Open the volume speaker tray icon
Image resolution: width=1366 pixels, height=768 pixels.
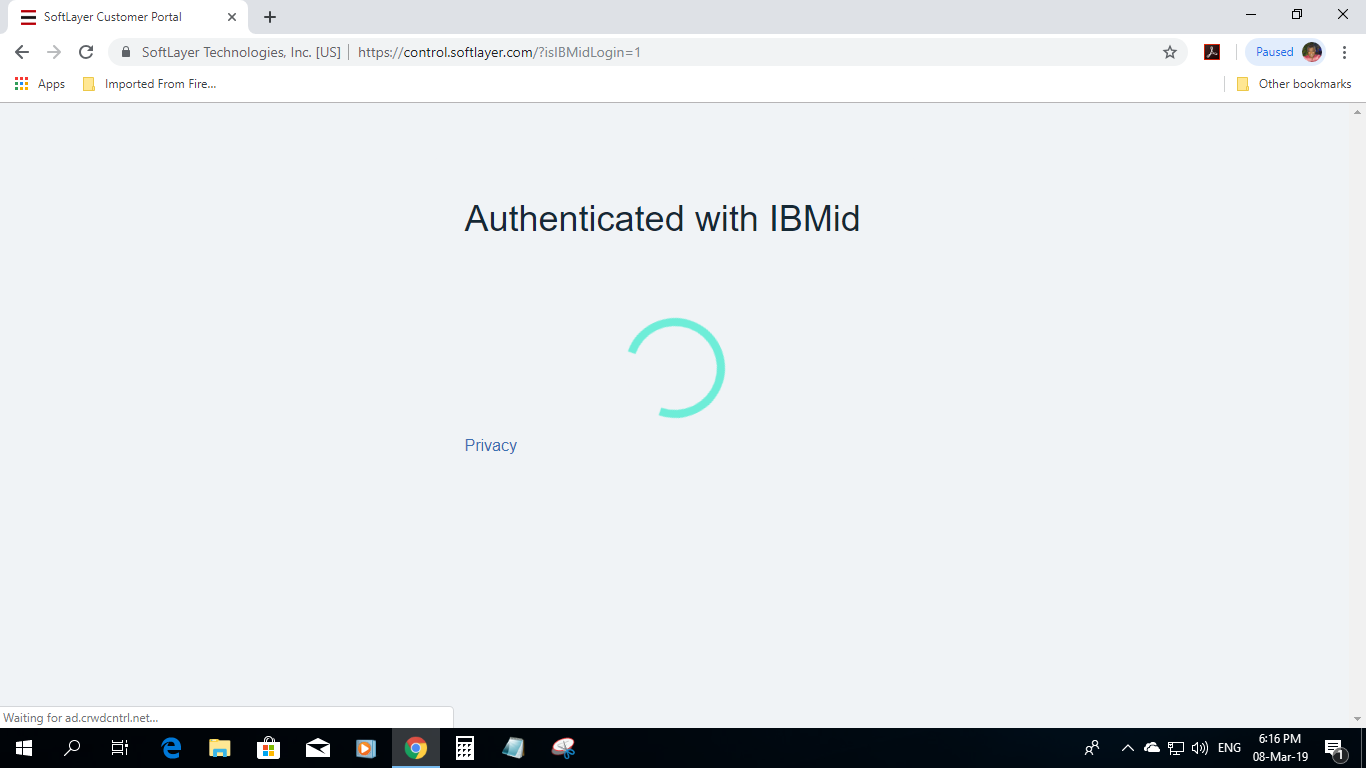click(x=1200, y=748)
